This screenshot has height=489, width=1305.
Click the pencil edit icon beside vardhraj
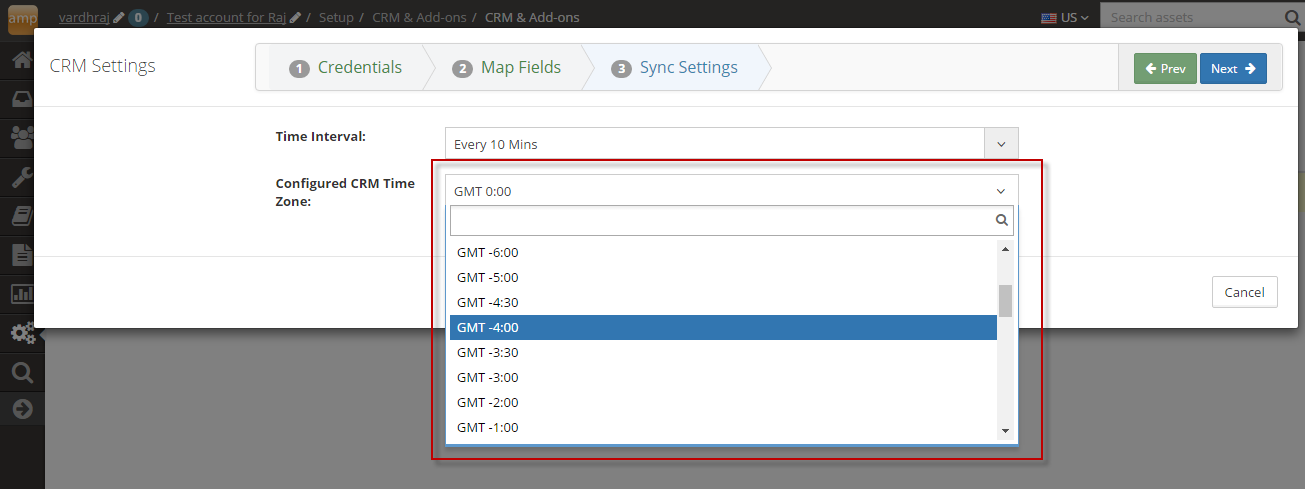pos(119,18)
